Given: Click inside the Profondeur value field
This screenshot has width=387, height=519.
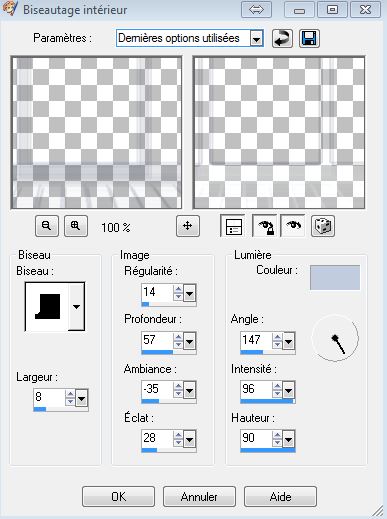Looking at the screenshot, I should coord(157,340).
